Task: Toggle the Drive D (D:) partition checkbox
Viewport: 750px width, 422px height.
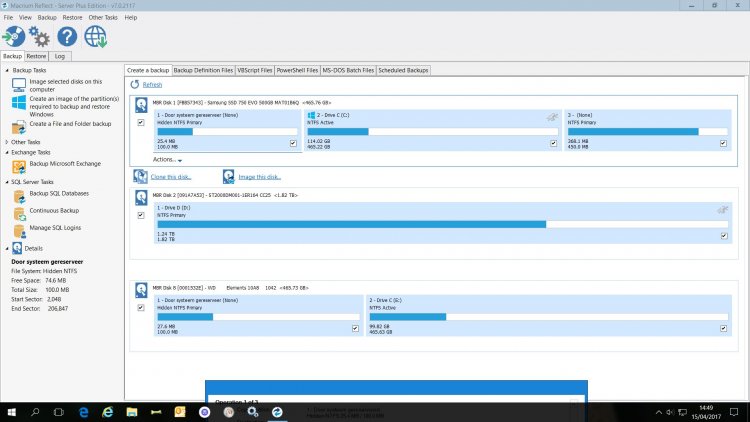Action: coord(723,236)
